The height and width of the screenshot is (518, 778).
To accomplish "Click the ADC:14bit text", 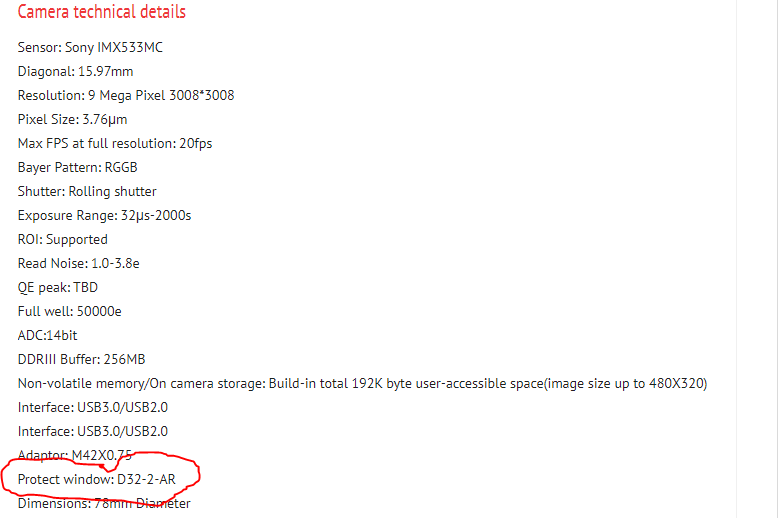I will pyautogui.click(x=47, y=335).
